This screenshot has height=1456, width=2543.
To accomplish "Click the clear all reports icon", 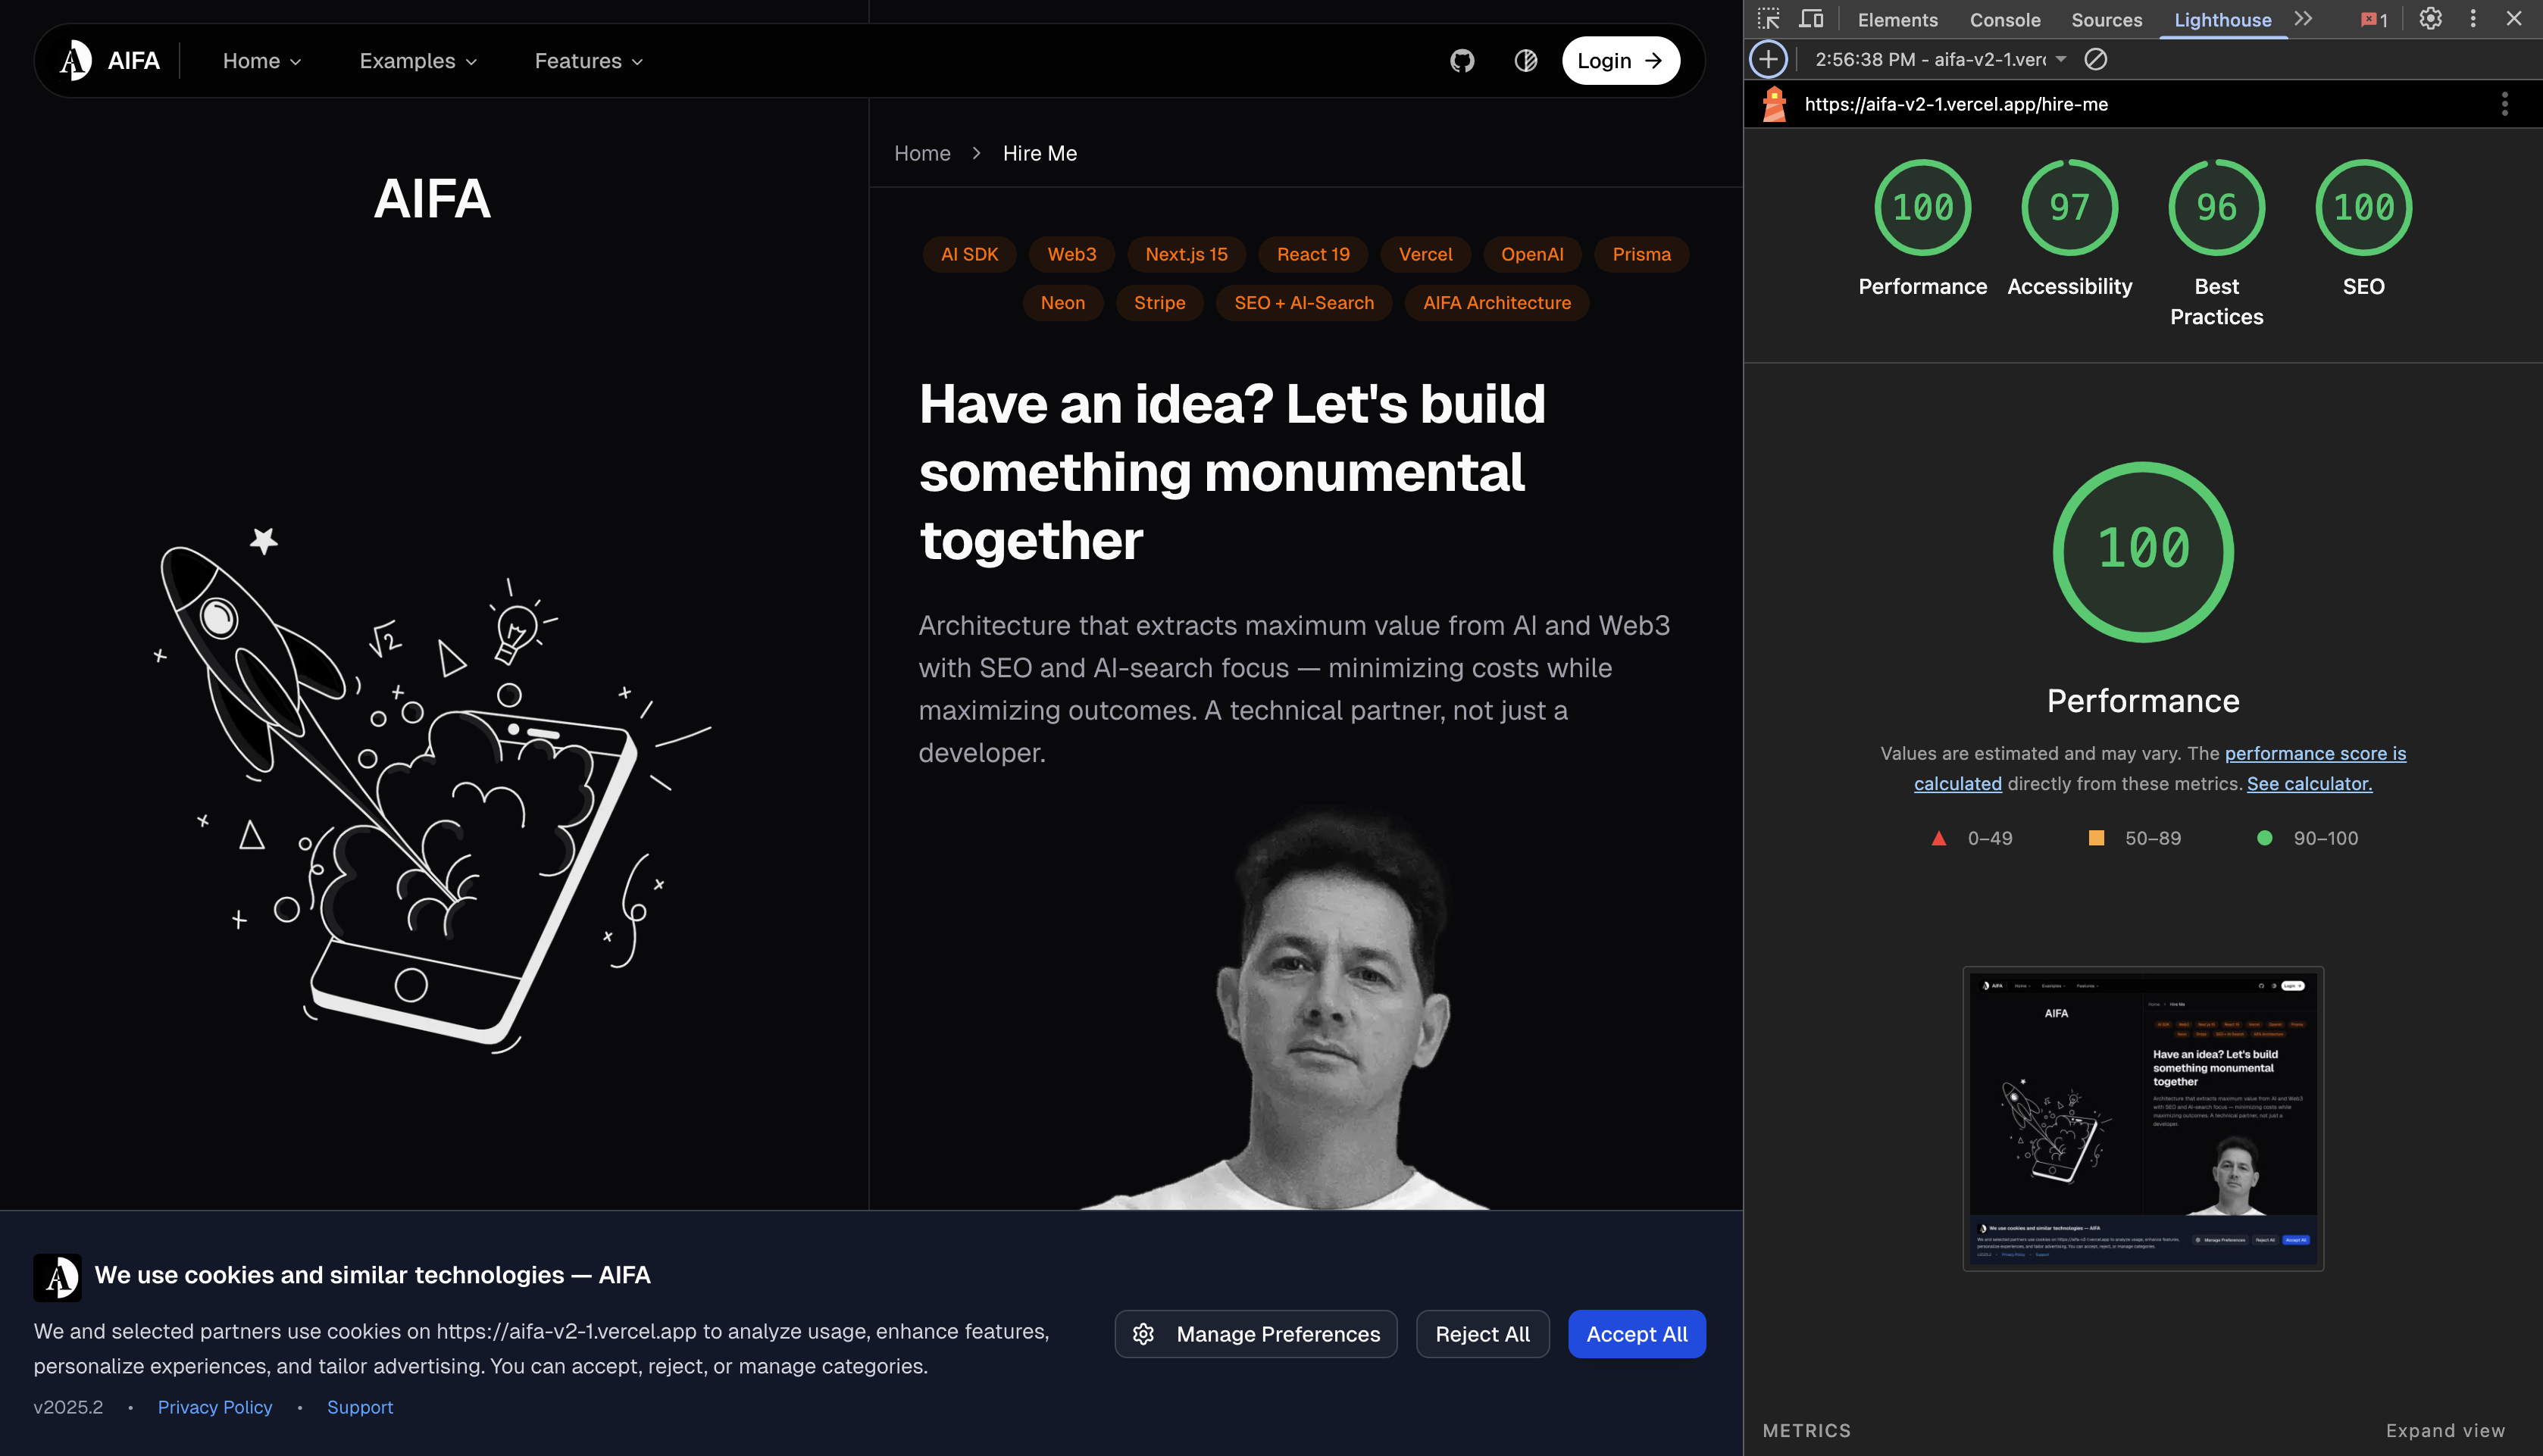I will (2096, 59).
